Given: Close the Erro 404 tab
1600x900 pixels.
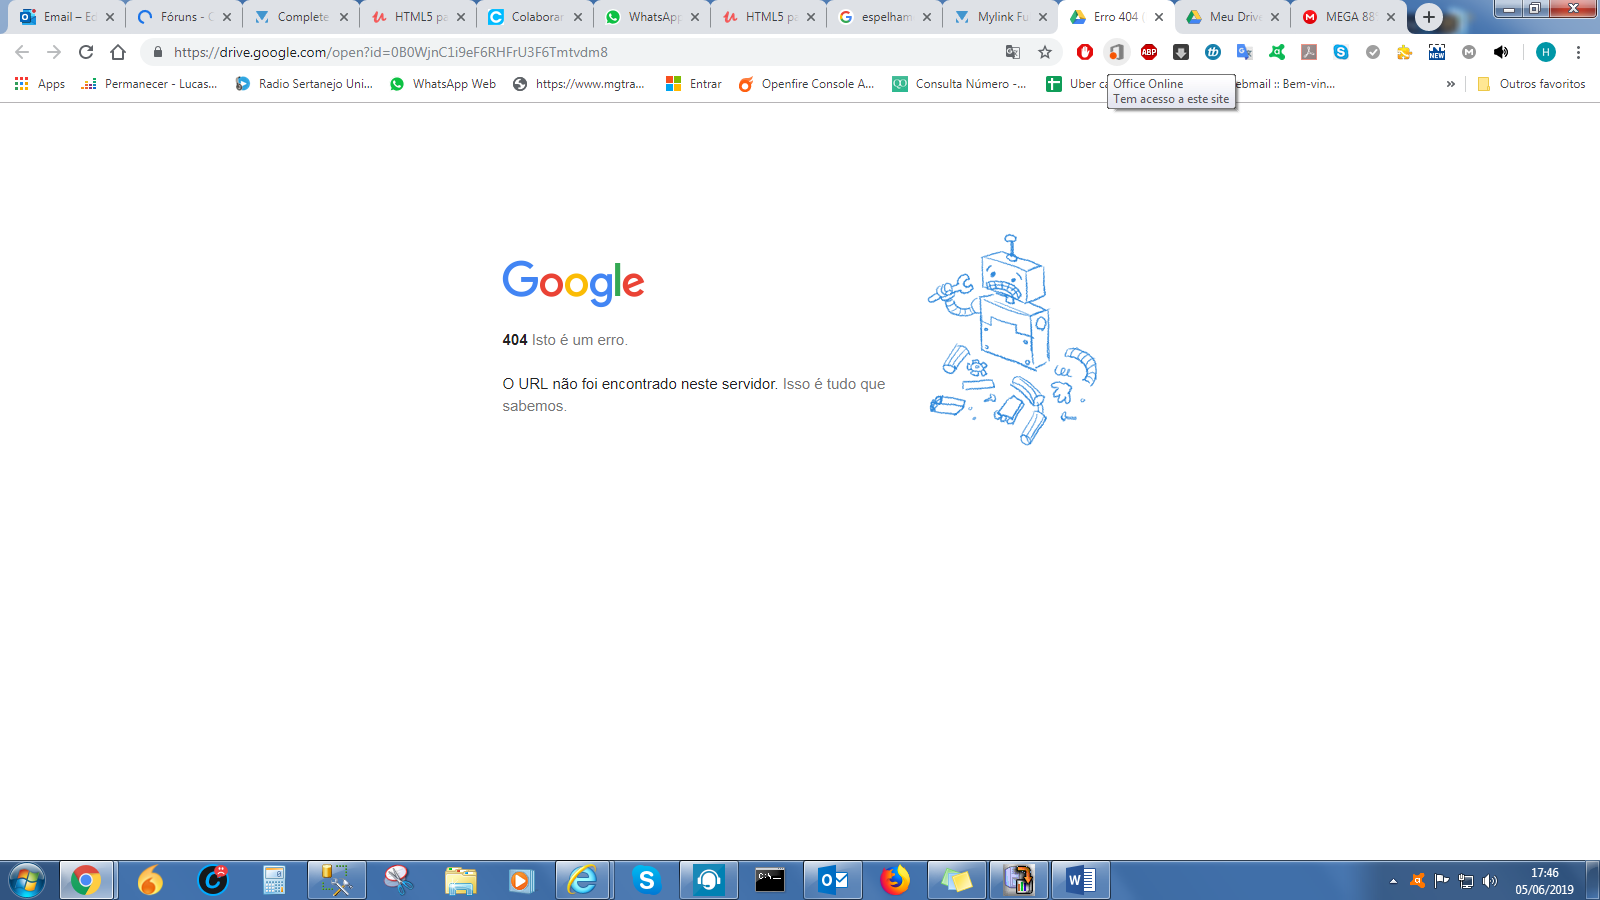Looking at the screenshot, I should pos(1159,17).
